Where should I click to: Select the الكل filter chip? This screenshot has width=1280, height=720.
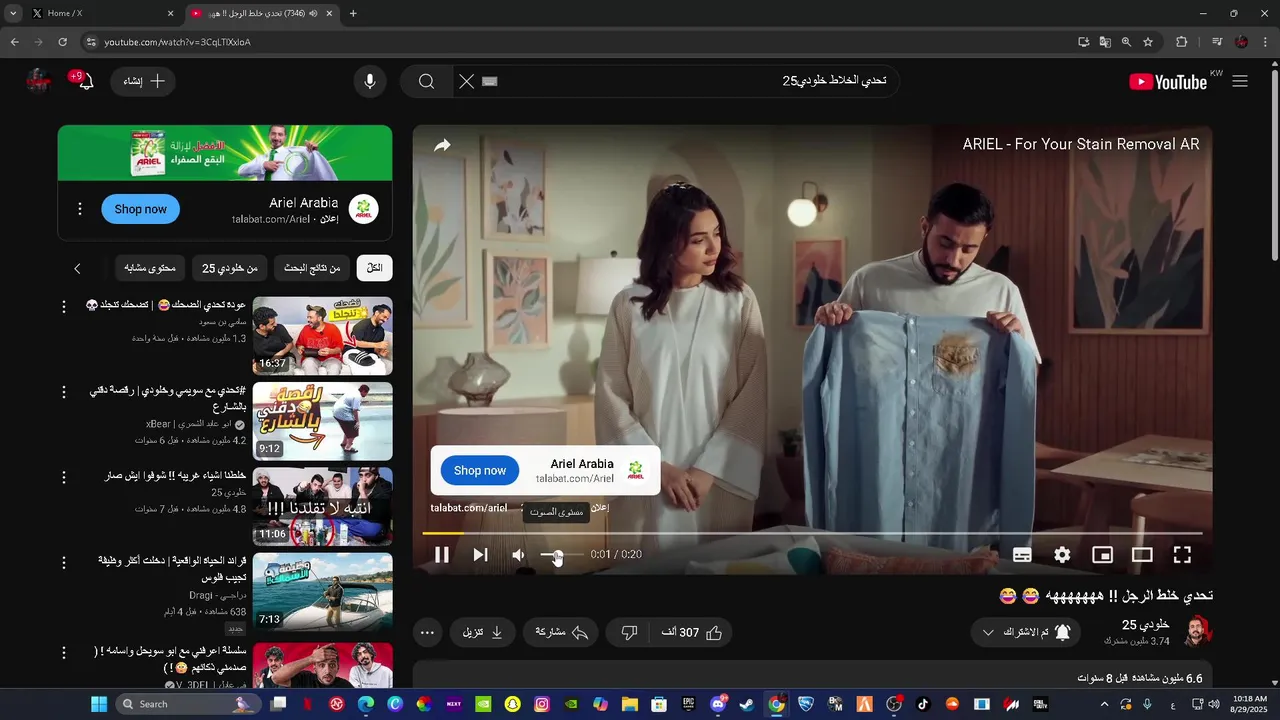pyautogui.click(x=375, y=268)
